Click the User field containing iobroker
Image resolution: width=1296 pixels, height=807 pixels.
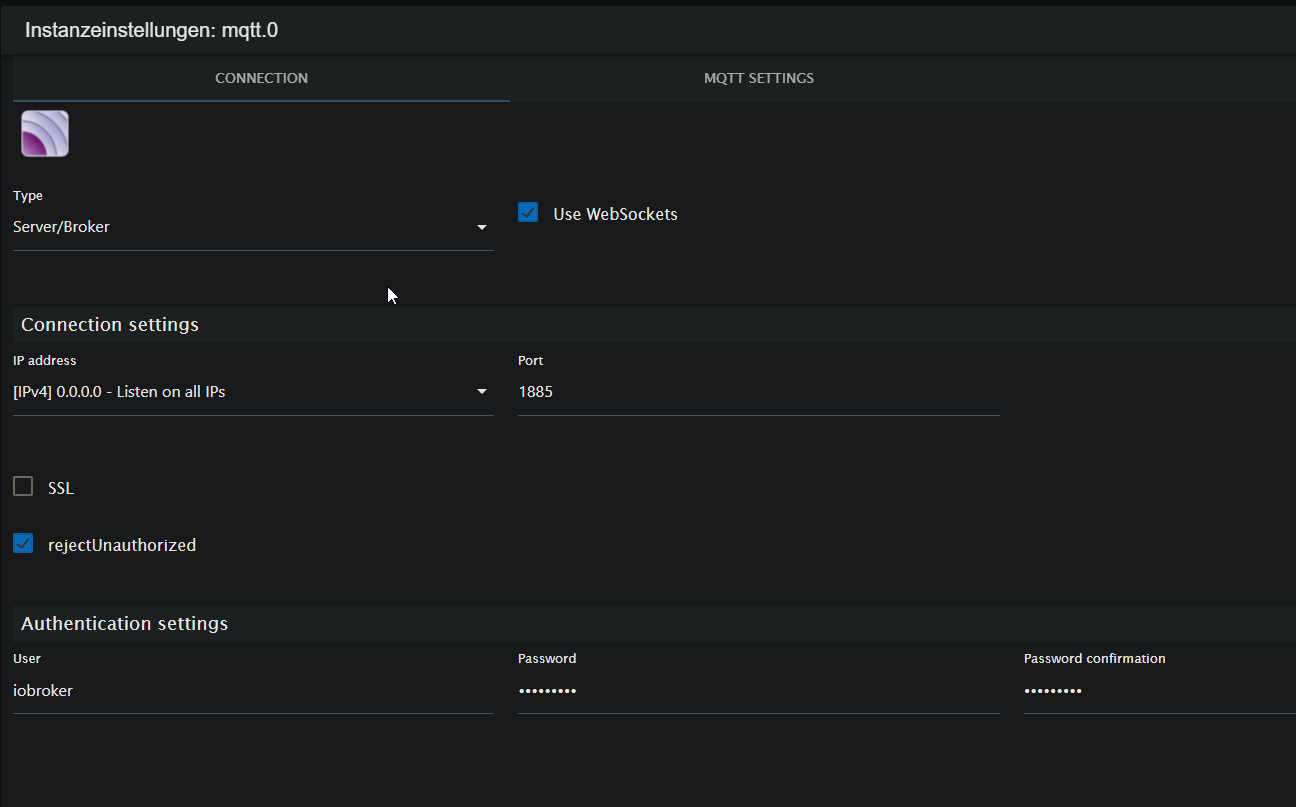coord(253,690)
